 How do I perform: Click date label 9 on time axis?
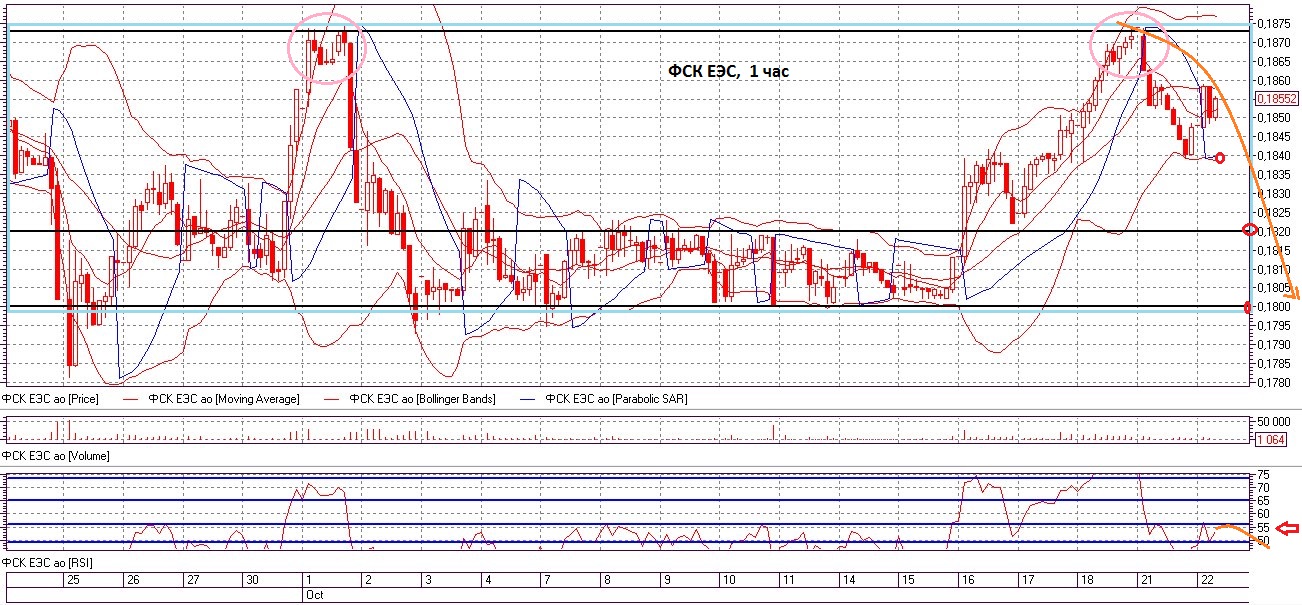[668, 580]
